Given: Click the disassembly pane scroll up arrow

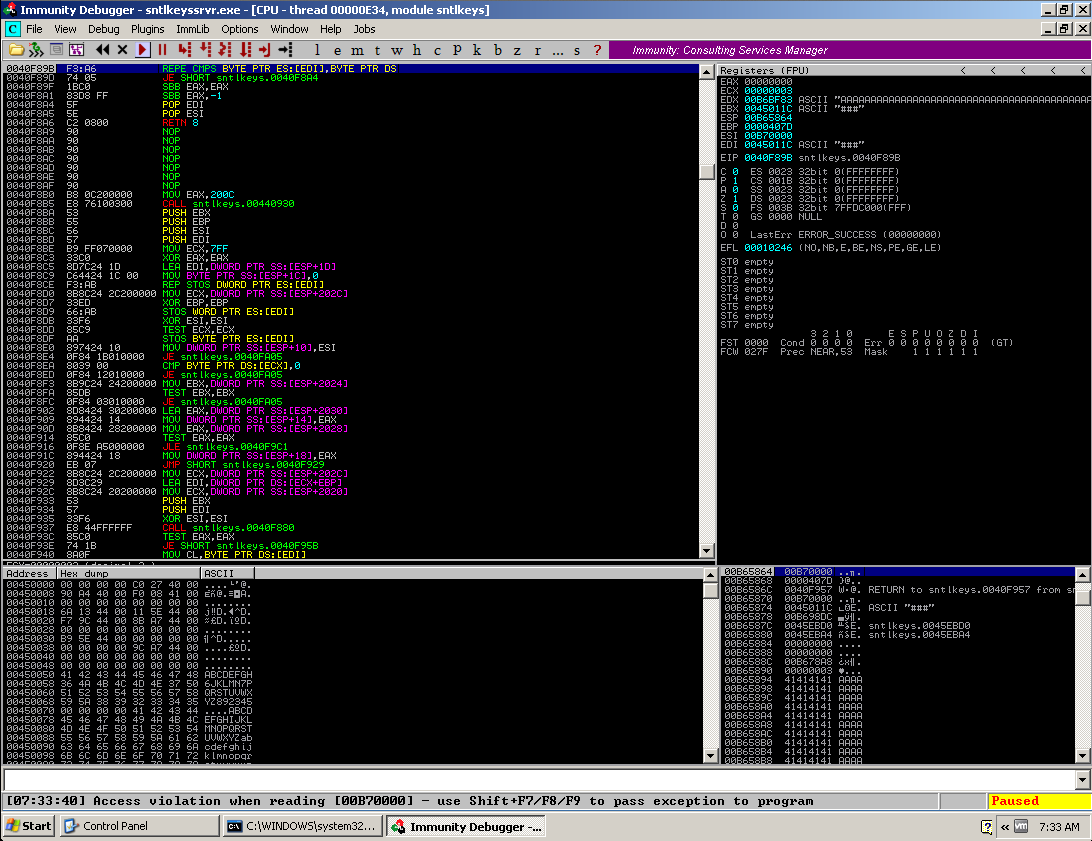Looking at the screenshot, I should pyautogui.click(x=707, y=72).
